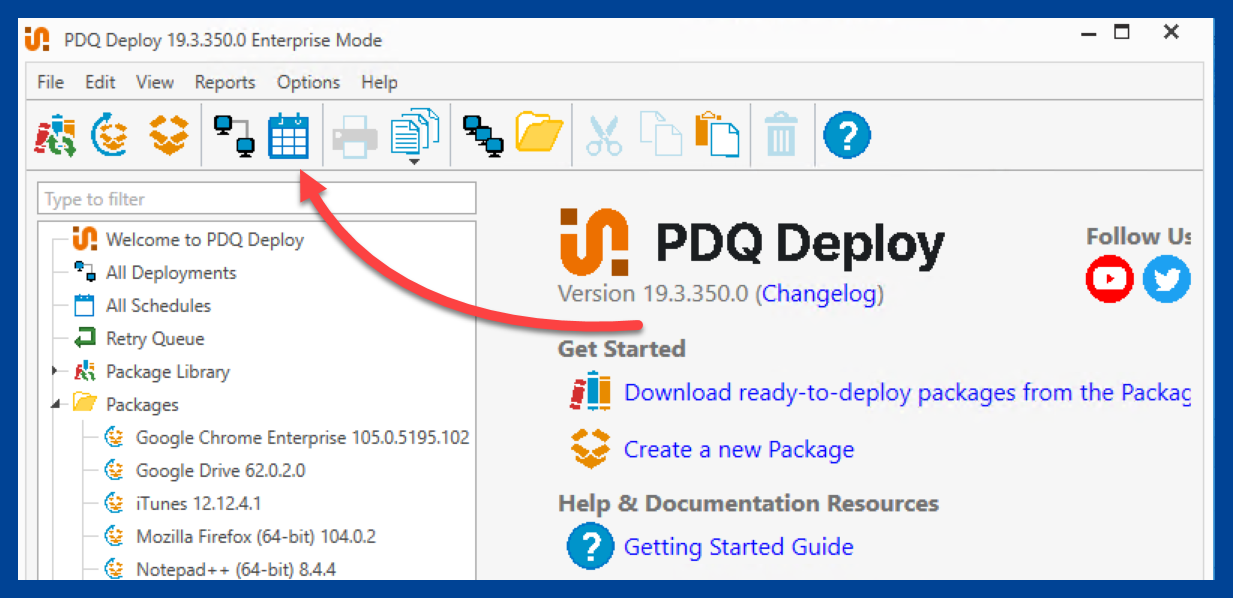The width and height of the screenshot is (1233, 598).
Task: Open the View menu
Action: [155, 82]
